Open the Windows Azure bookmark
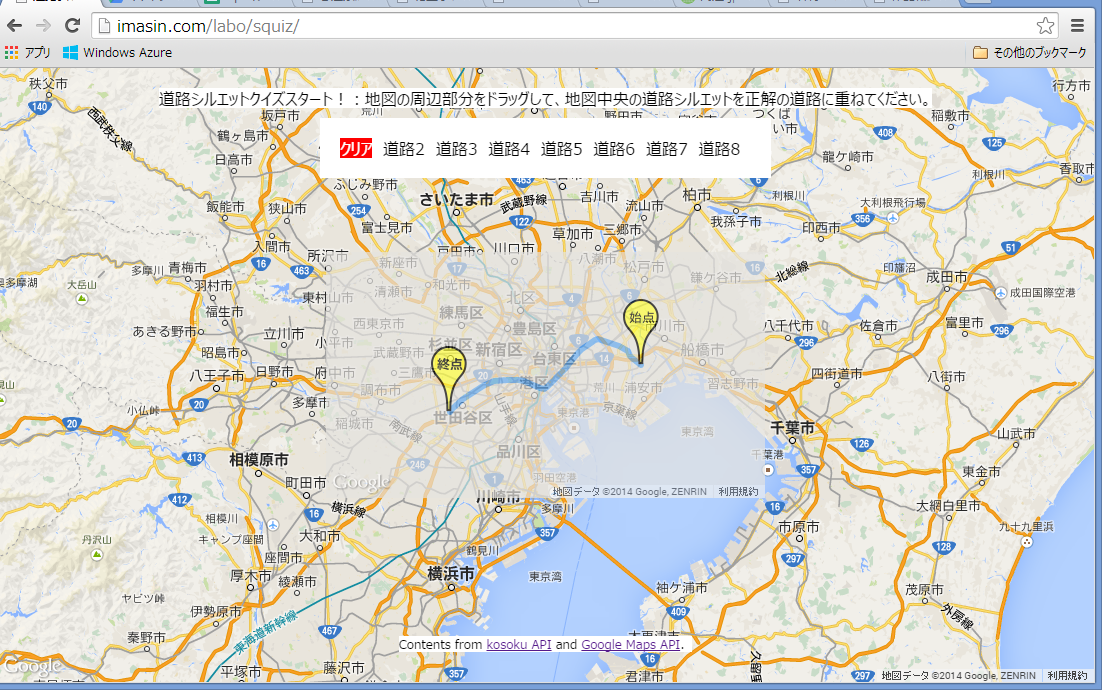The image size is (1102, 690). (x=117, y=52)
